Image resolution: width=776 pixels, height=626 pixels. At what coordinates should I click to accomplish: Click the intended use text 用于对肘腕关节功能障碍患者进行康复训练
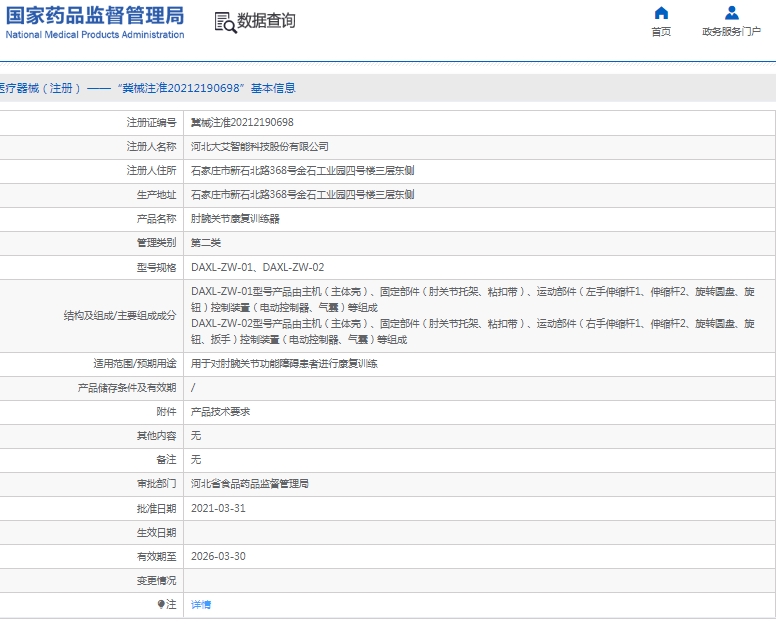(285, 364)
